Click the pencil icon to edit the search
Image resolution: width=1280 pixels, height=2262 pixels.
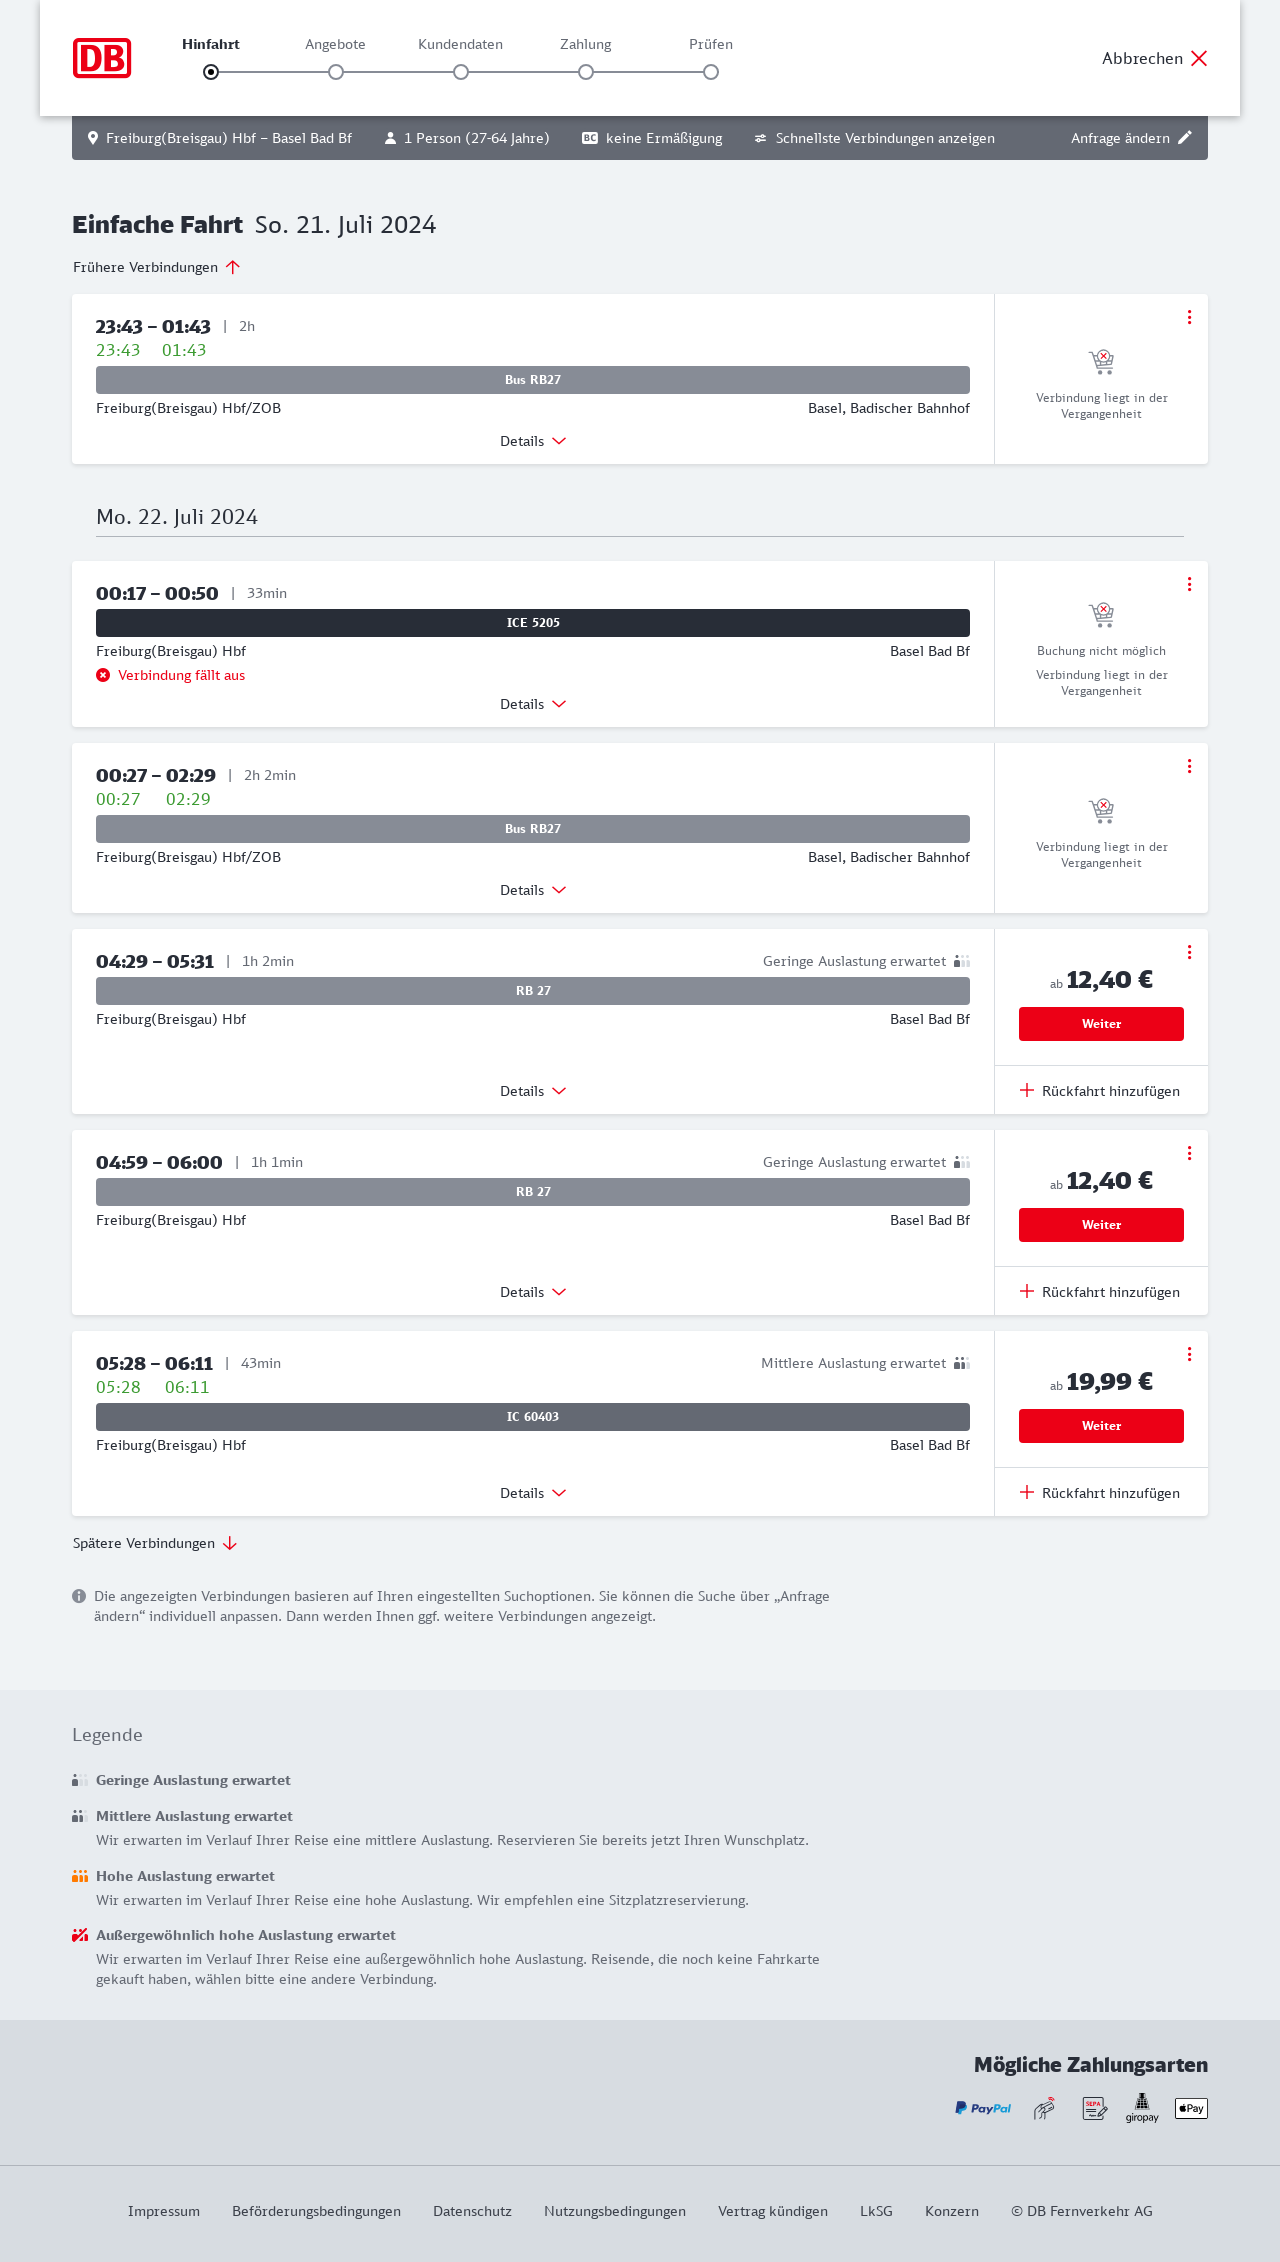[1185, 138]
